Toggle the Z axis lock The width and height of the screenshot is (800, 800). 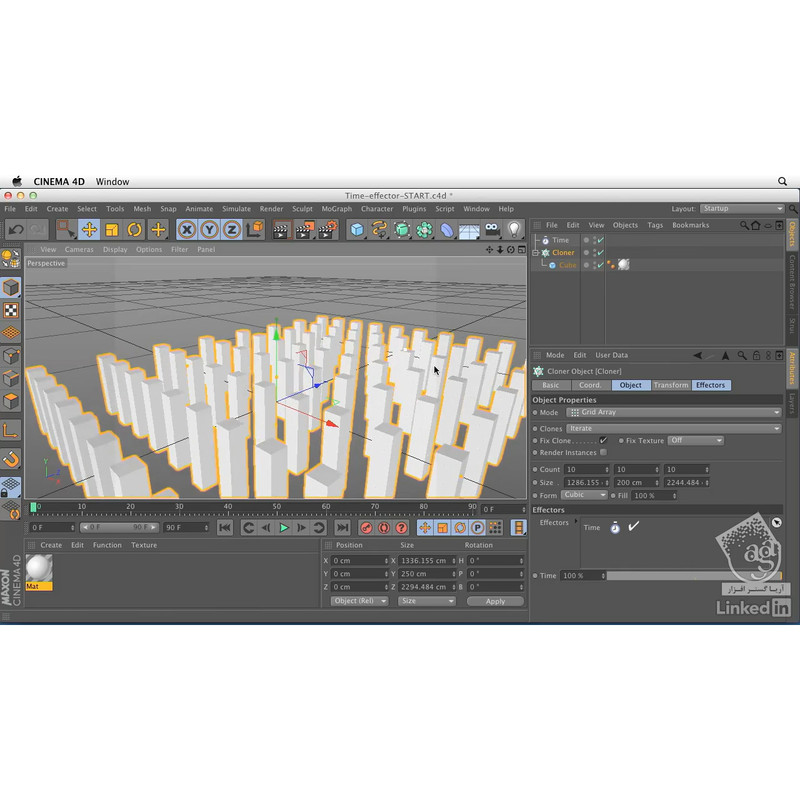(x=232, y=230)
